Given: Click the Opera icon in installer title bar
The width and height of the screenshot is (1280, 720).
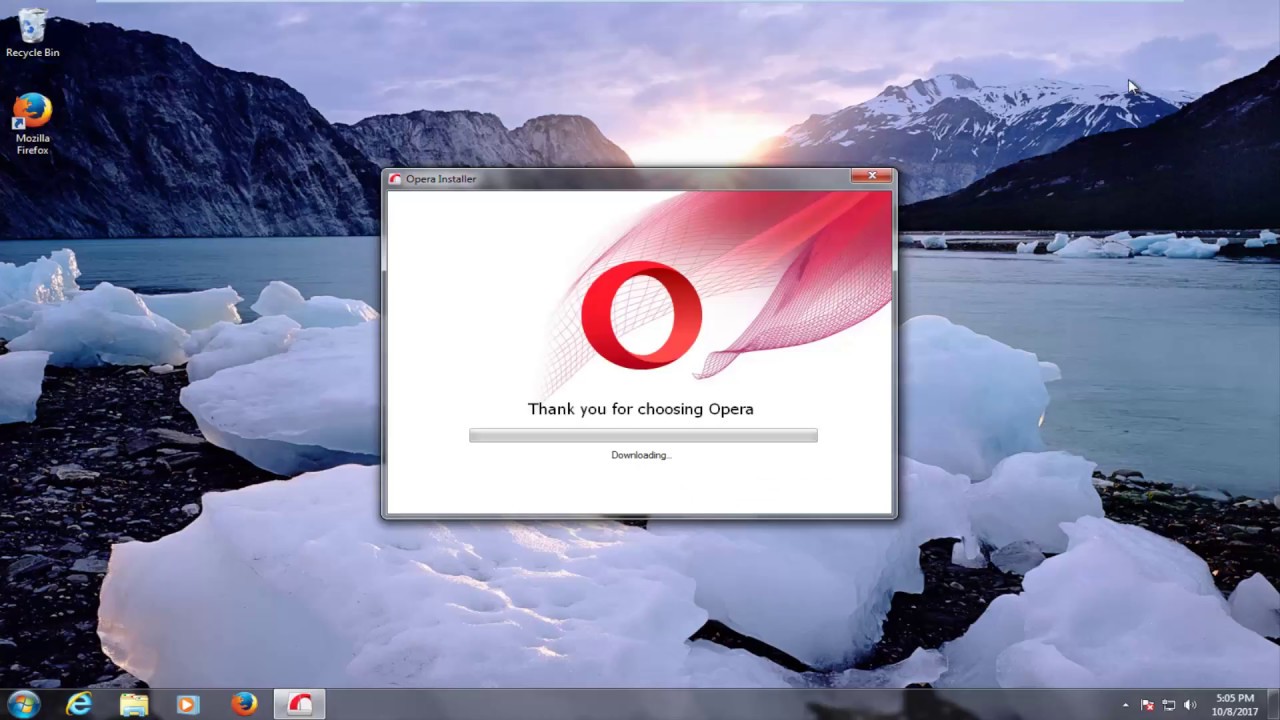Looking at the screenshot, I should point(395,179).
